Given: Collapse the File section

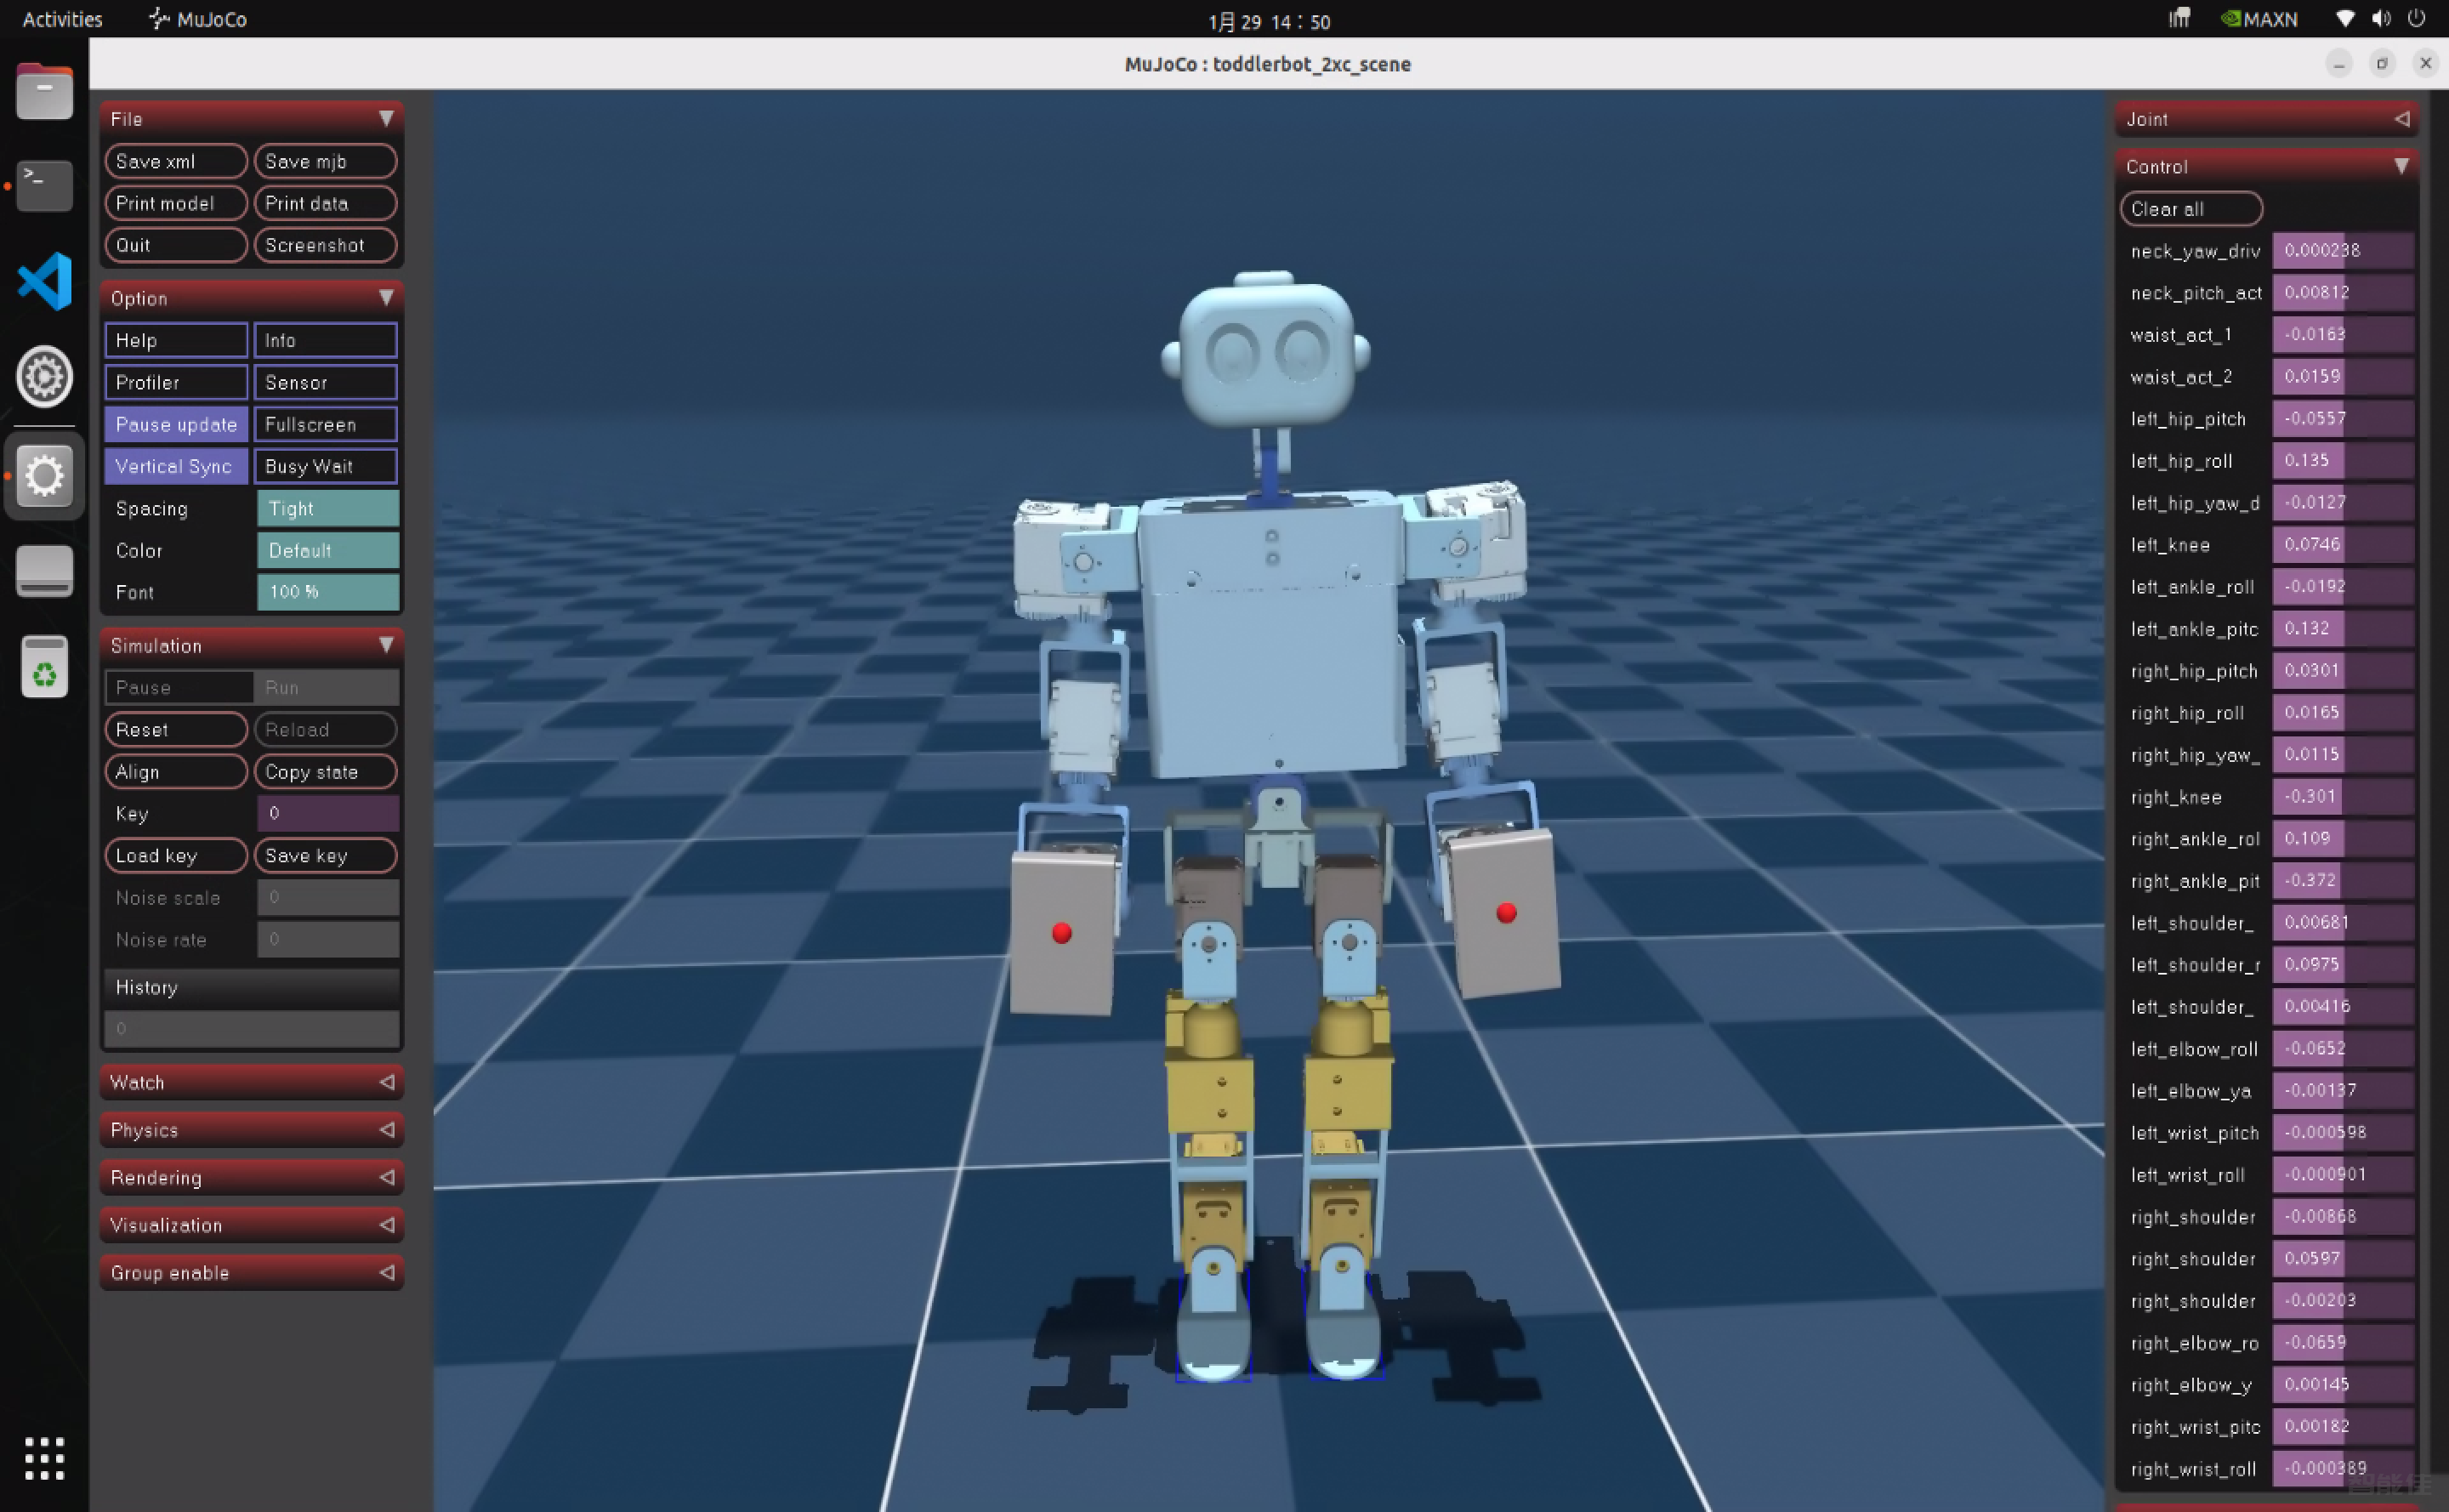Looking at the screenshot, I should click(x=388, y=118).
